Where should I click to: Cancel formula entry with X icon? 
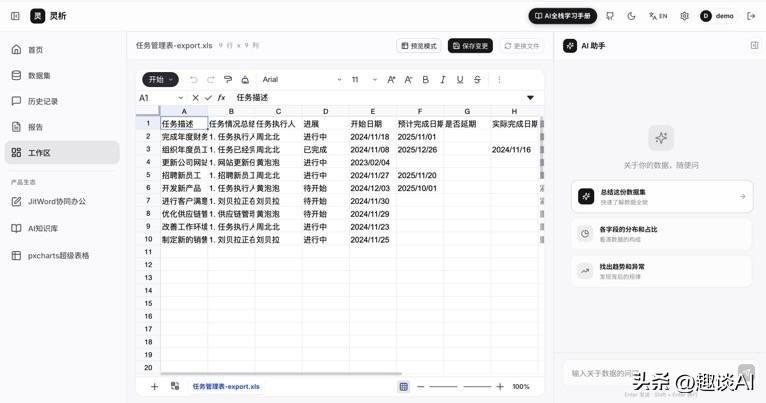click(195, 98)
